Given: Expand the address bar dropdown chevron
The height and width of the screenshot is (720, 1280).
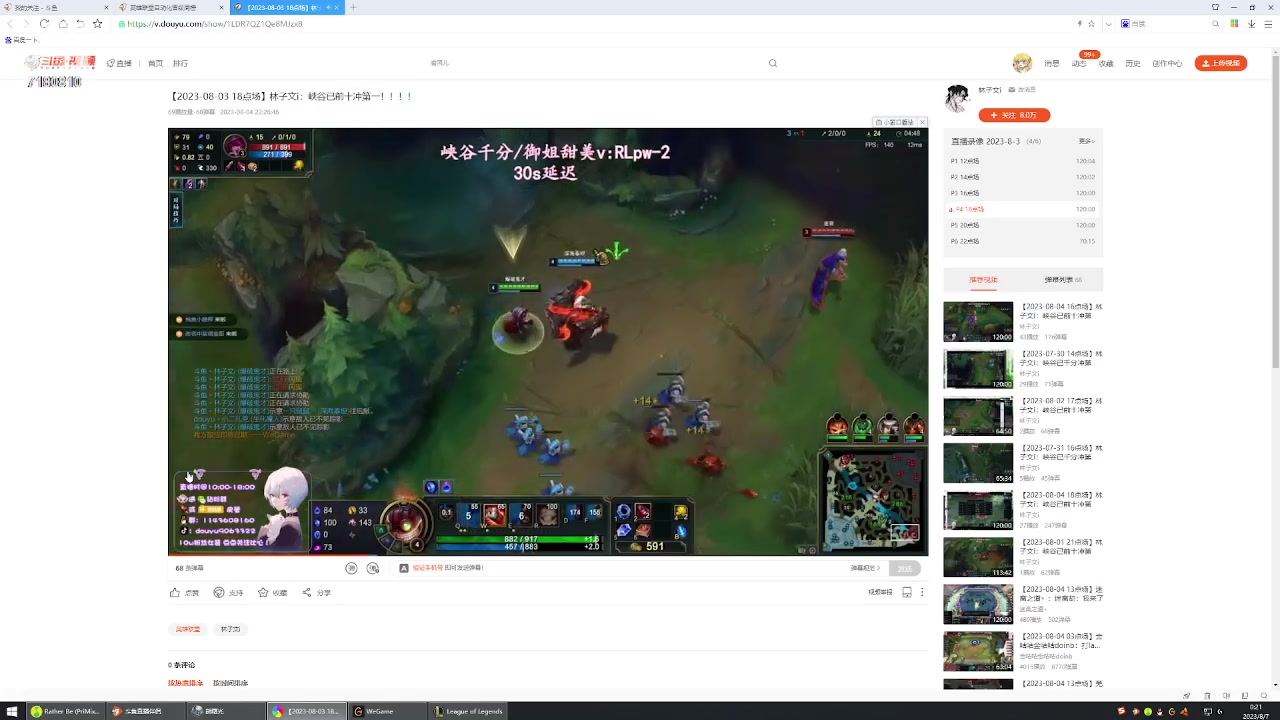Looking at the screenshot, I should coord(1107,23).
